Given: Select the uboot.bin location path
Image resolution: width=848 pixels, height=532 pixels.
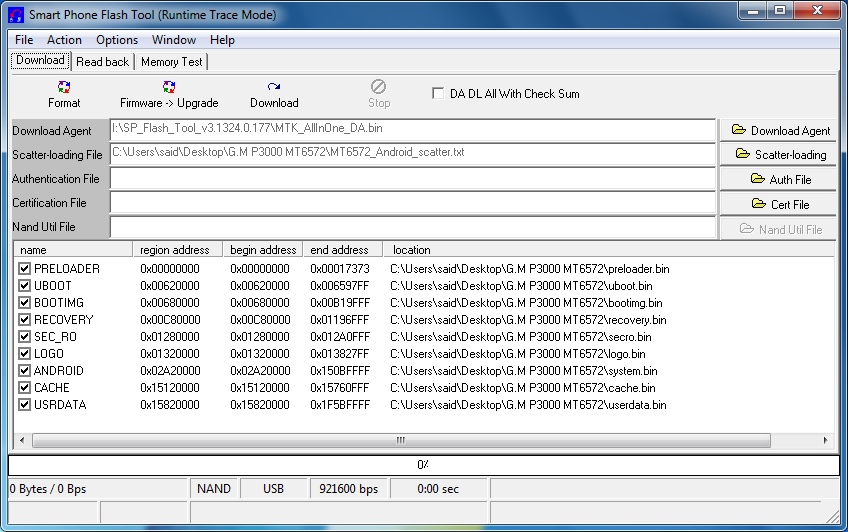Looking at the screenshot, I should (521, 285).
